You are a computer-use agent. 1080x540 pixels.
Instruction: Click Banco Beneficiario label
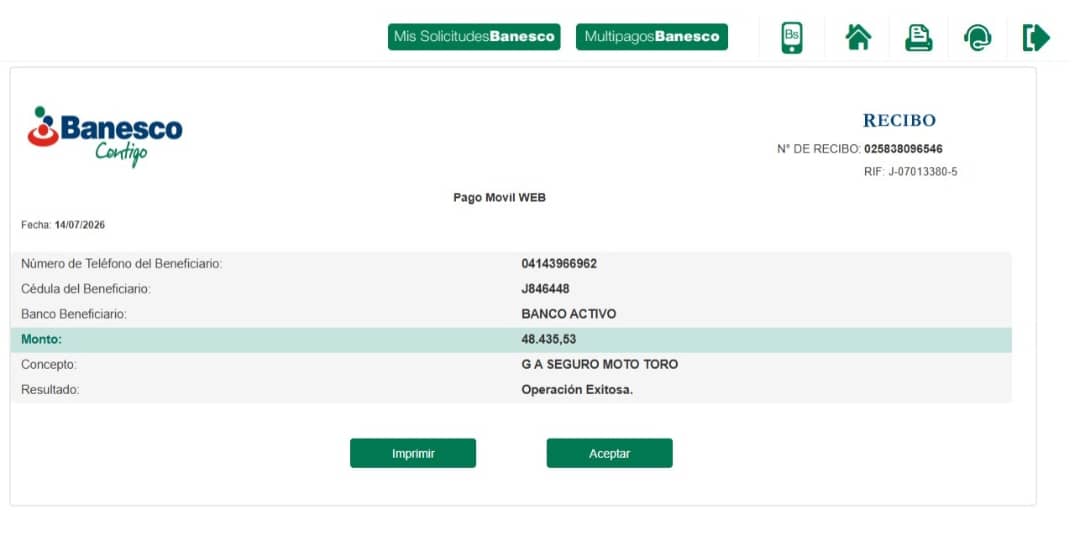tap(74, 314)
